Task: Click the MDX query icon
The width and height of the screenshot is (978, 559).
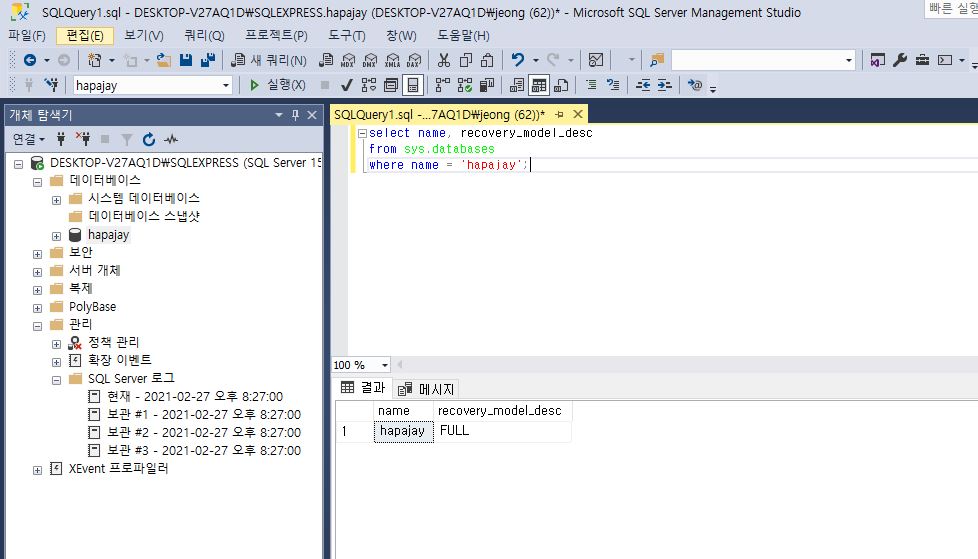Action: (x=348, y=60)
